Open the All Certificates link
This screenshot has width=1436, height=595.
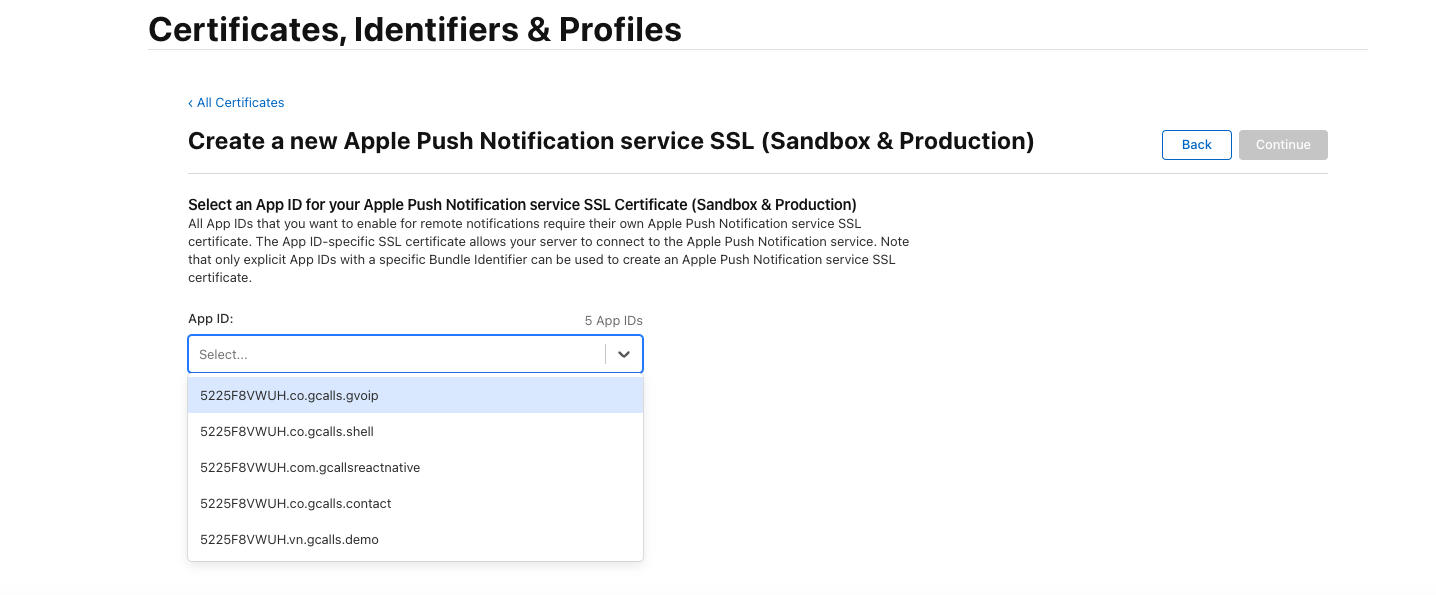240,103
